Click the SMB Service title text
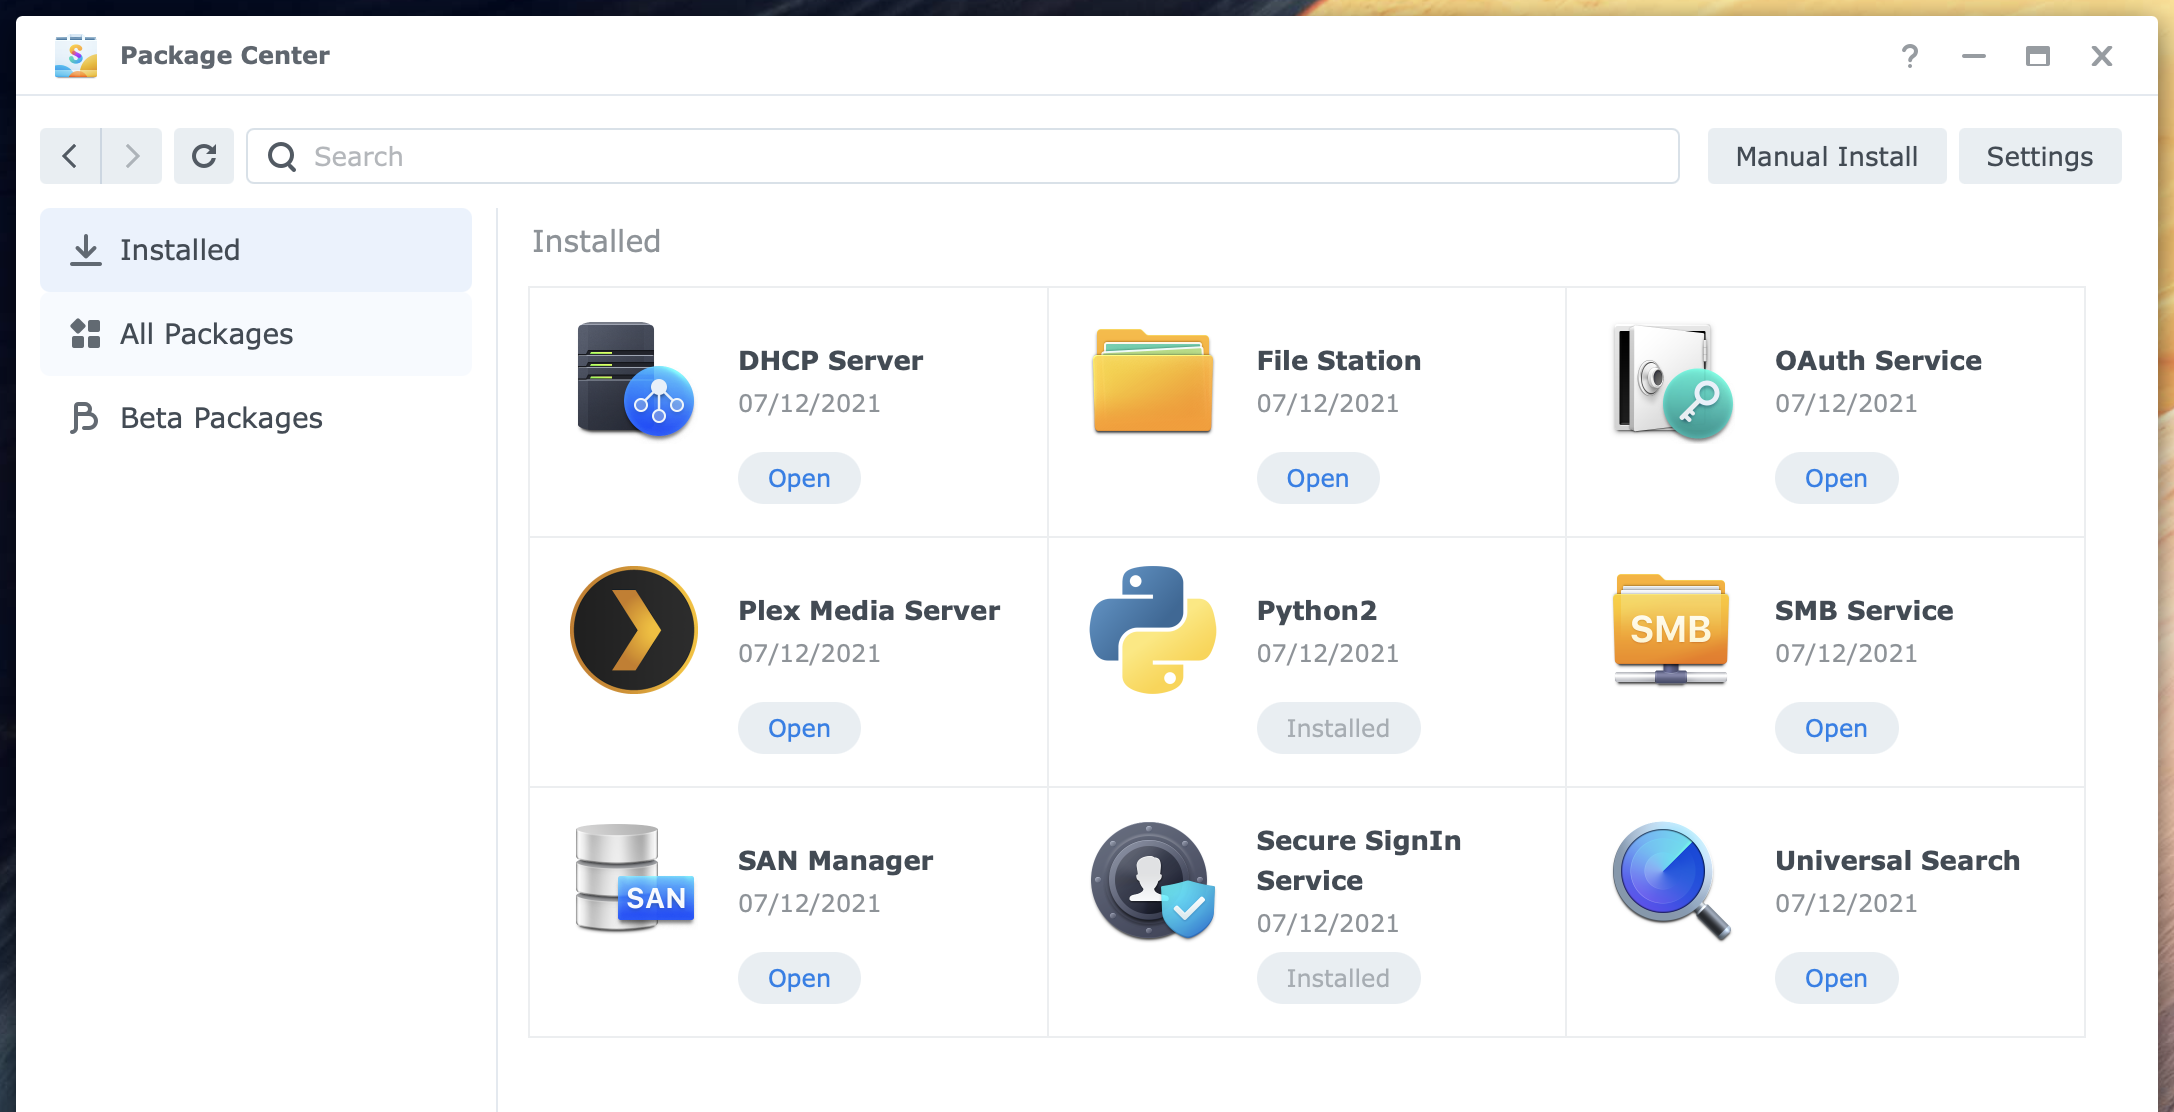Screen dimensions: 2174x1112 [x=1864, y=610]
